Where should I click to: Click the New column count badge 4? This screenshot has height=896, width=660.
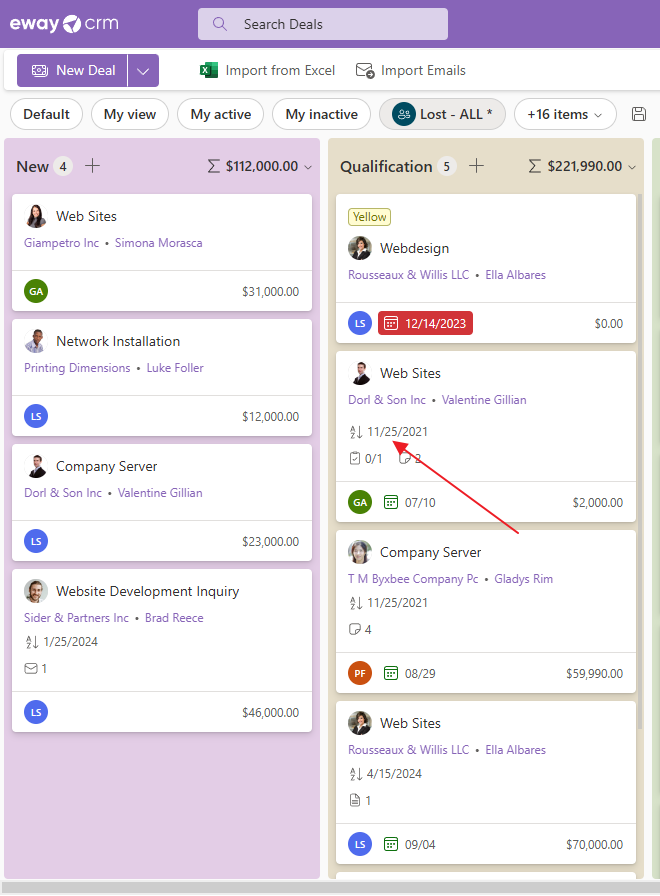[63, 167]
